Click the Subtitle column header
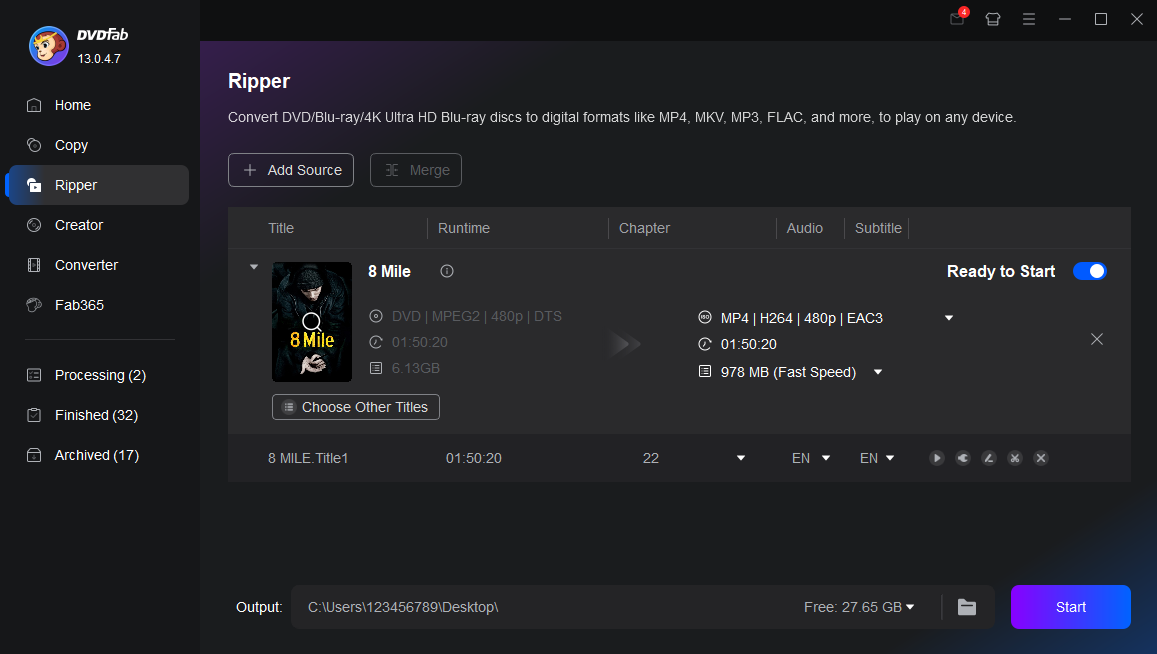The image size is (1157, 654). click(x=878, y=228)
